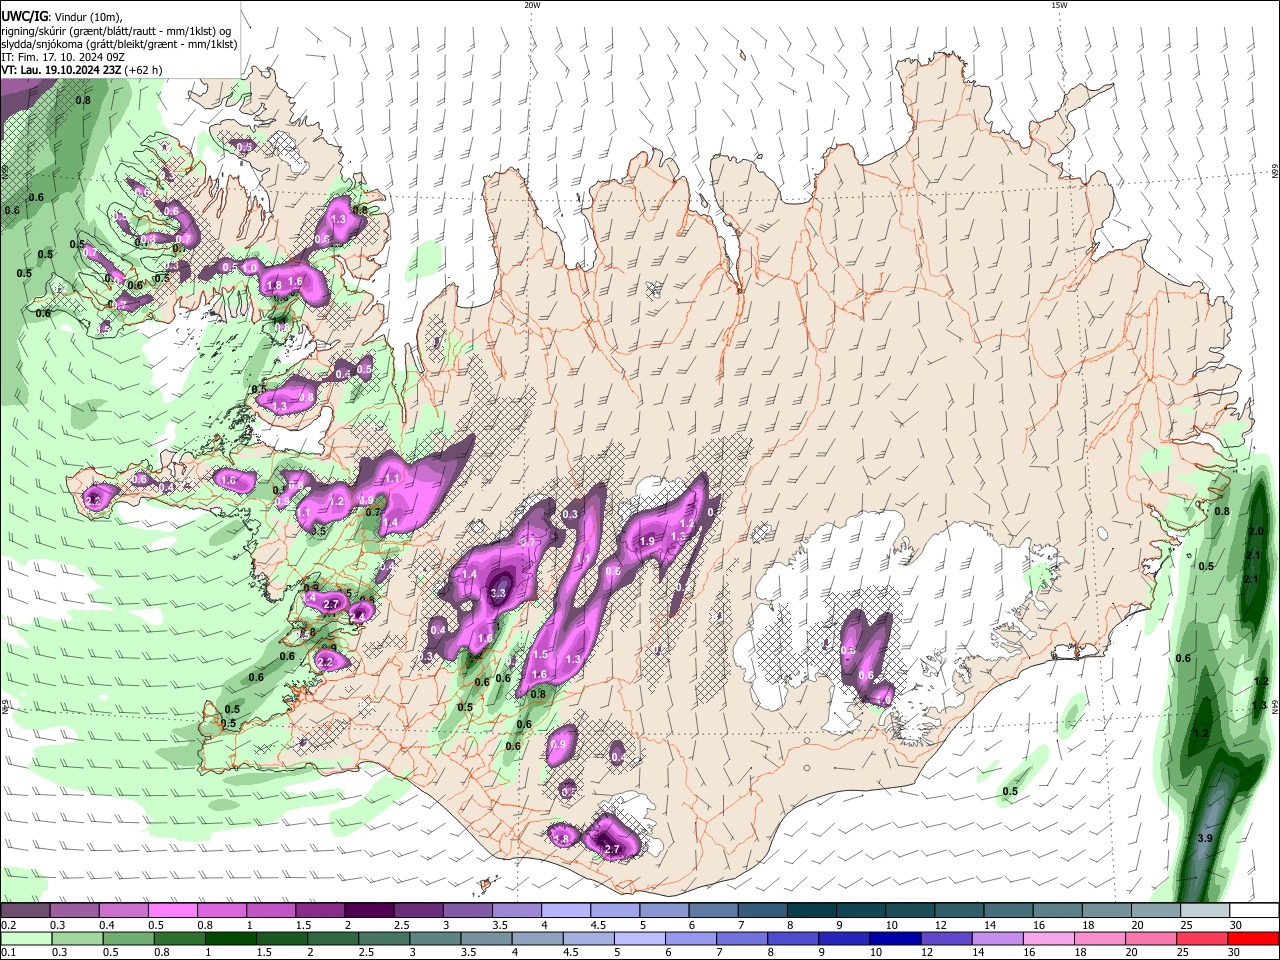Pick the bright red 30 swatch in lower legend
The image size is (1280, 960).
[1253, 938]
